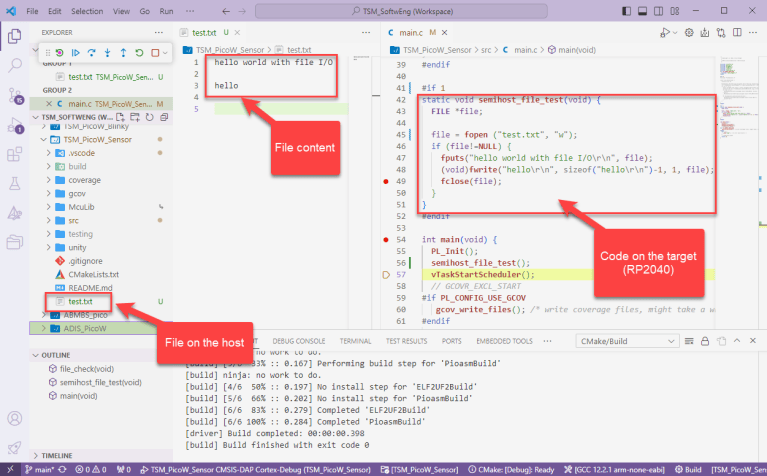Expand the coverage folder

[48, 180]
